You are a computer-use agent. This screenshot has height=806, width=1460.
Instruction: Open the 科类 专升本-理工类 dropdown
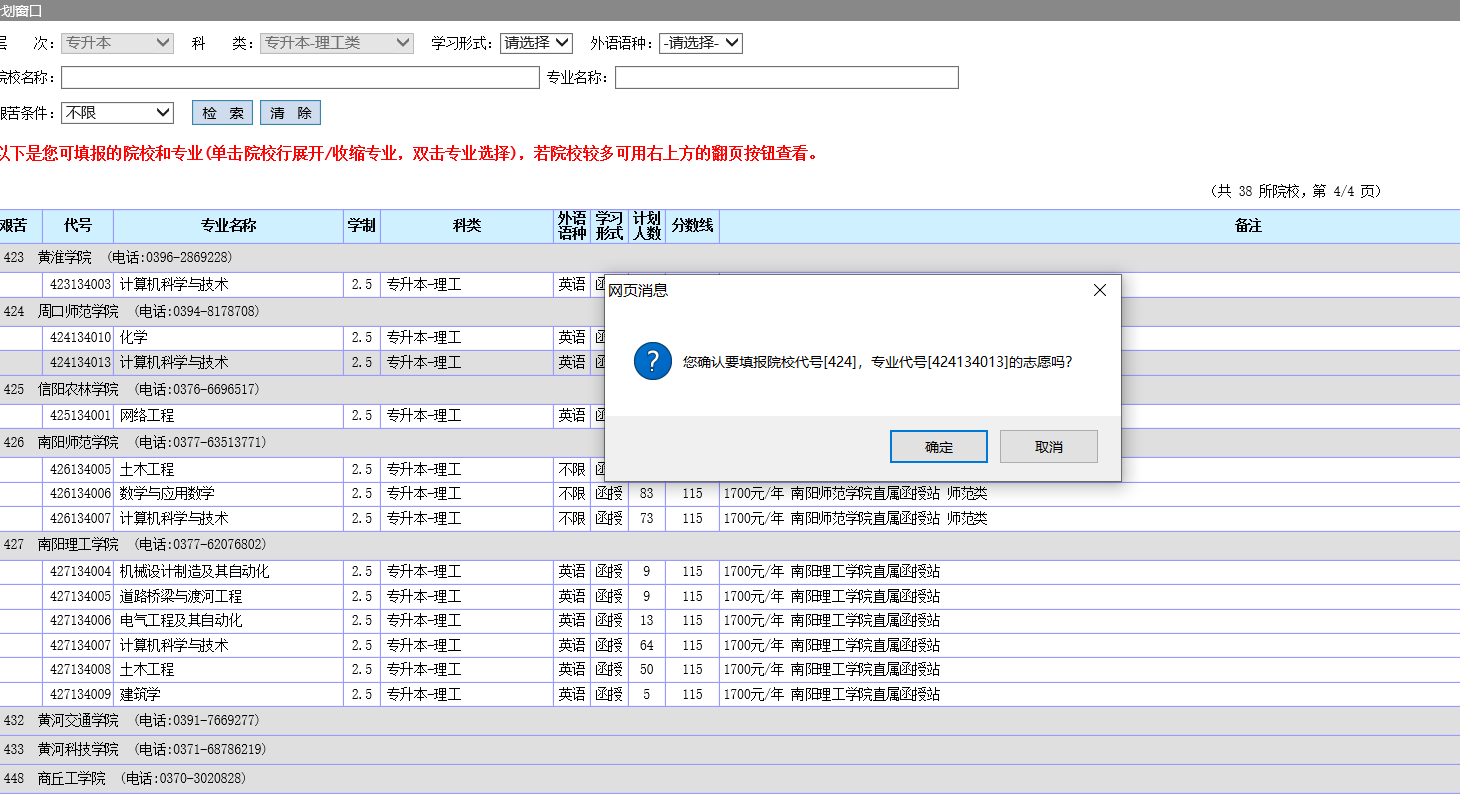(336, 43)
